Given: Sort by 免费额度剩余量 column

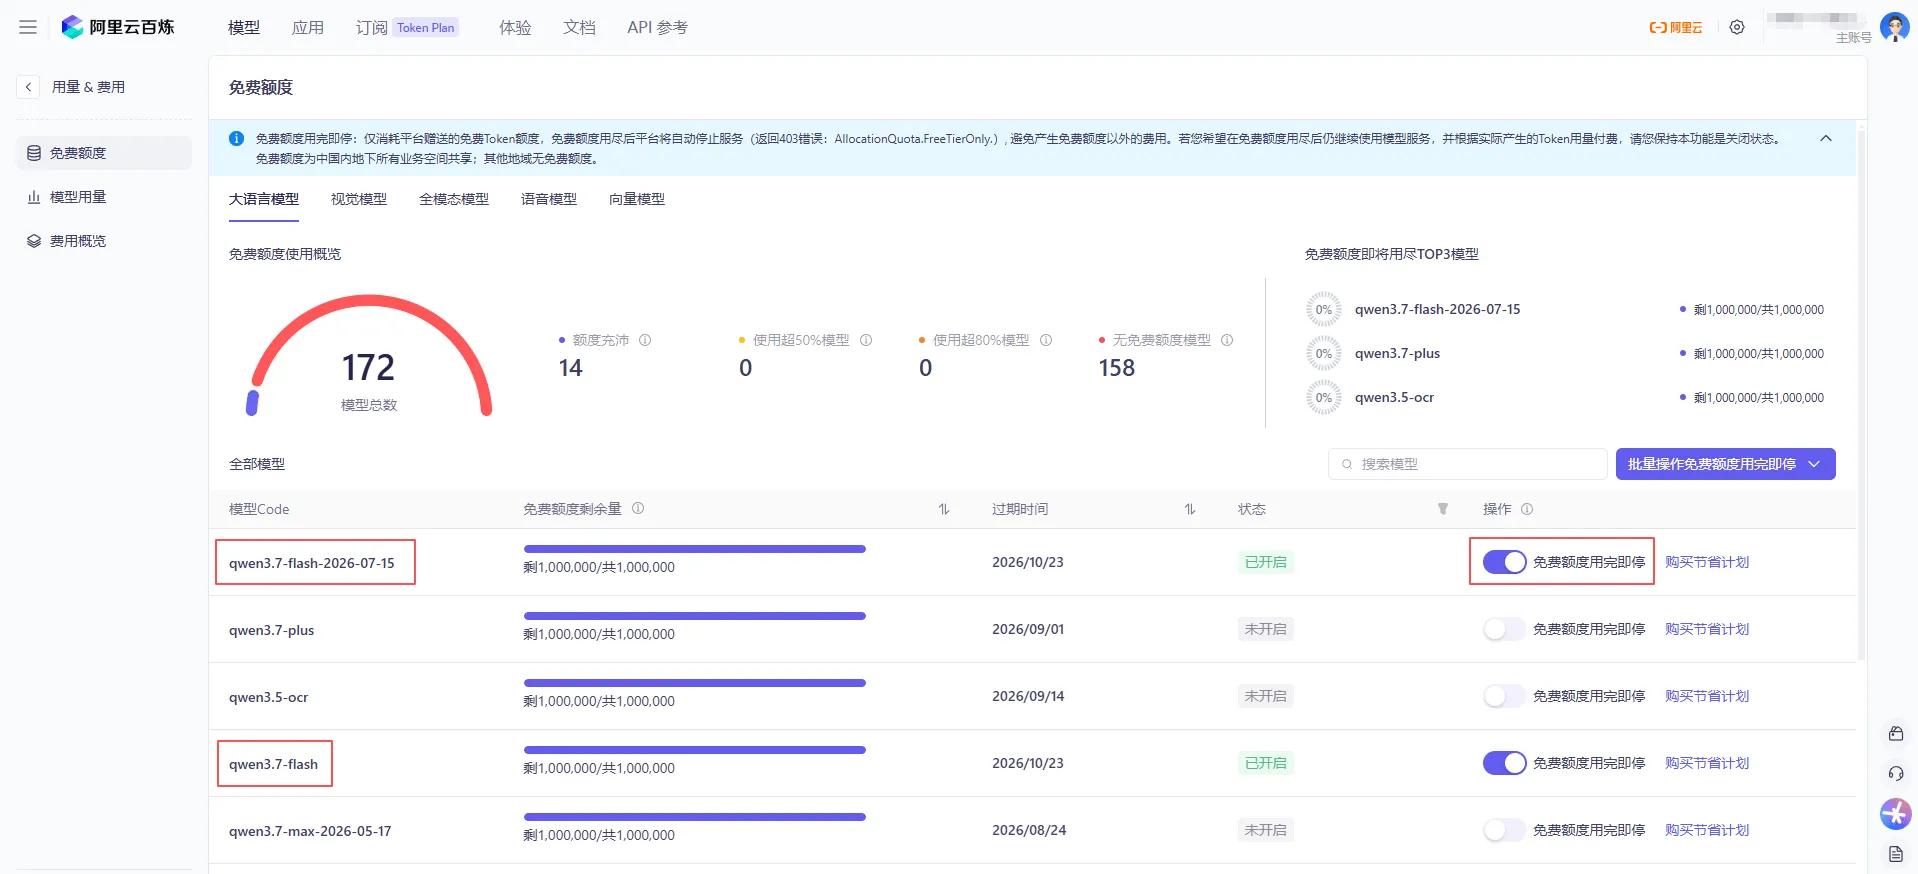Looking at the screenshot, I should [x=943, y=509].
